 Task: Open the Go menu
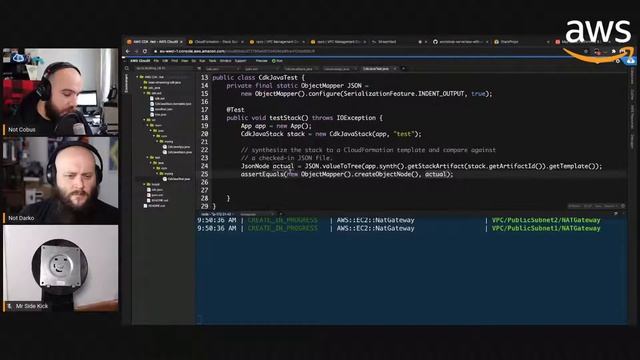[193, 61]
